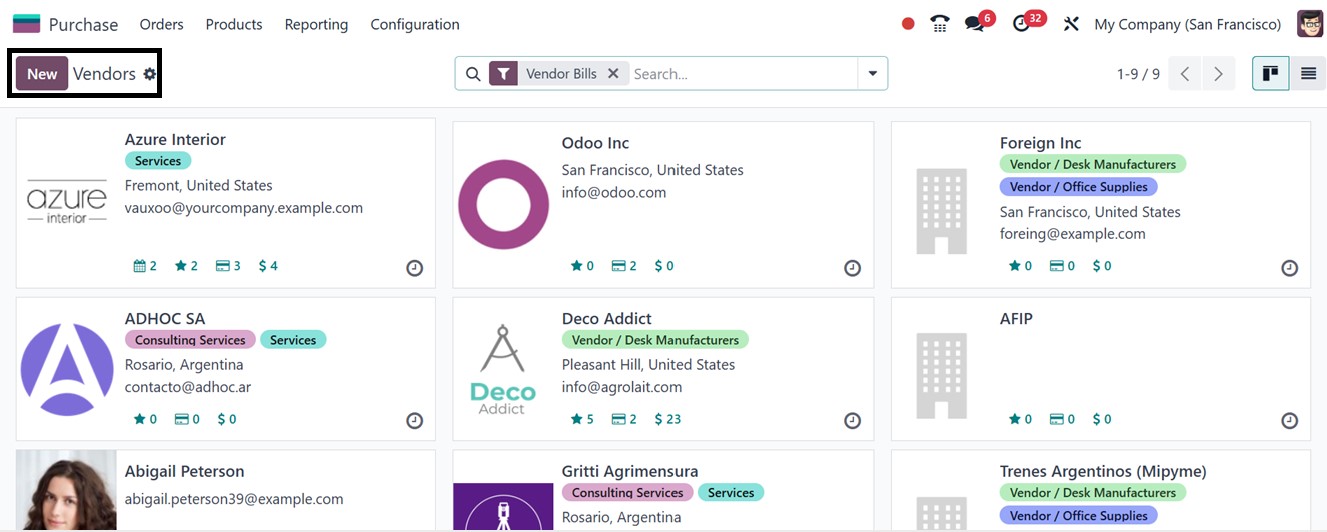1327x532 pixels.
Task: Expand the search options dropdown arrow
Action: pos(873,74)
